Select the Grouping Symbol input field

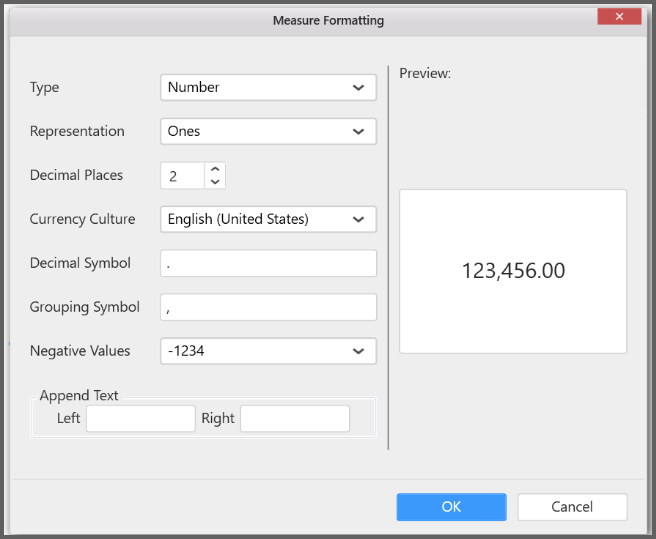[267, 307]
